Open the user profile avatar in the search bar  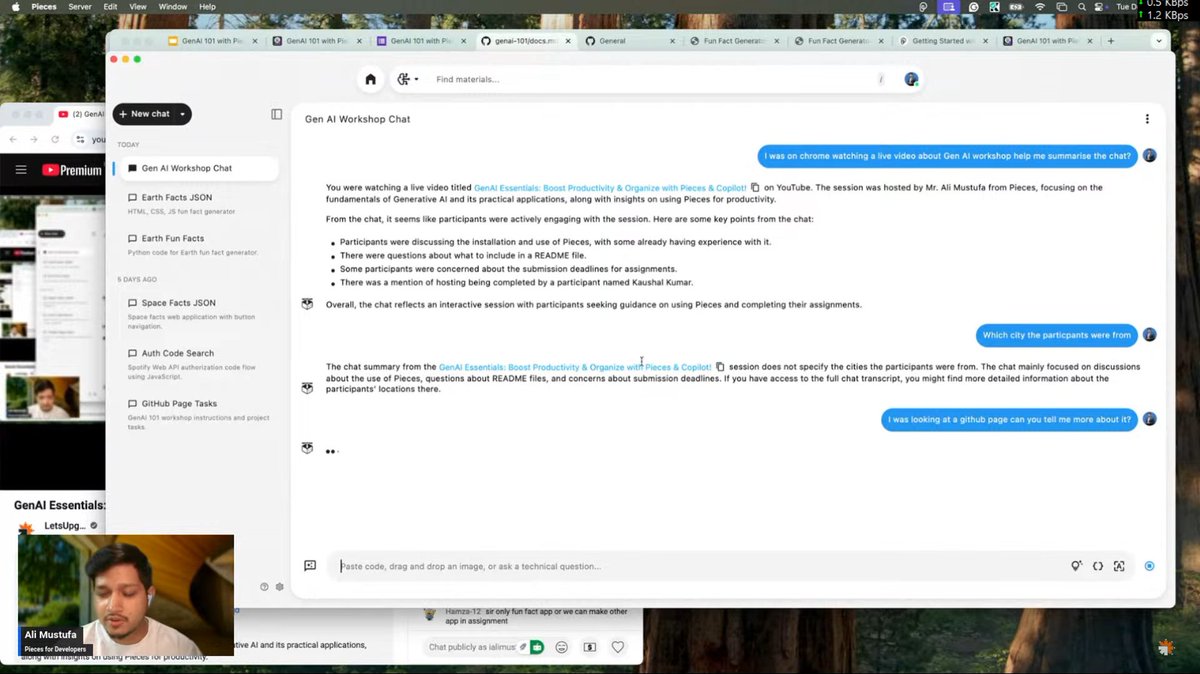[x=911, y=79]
